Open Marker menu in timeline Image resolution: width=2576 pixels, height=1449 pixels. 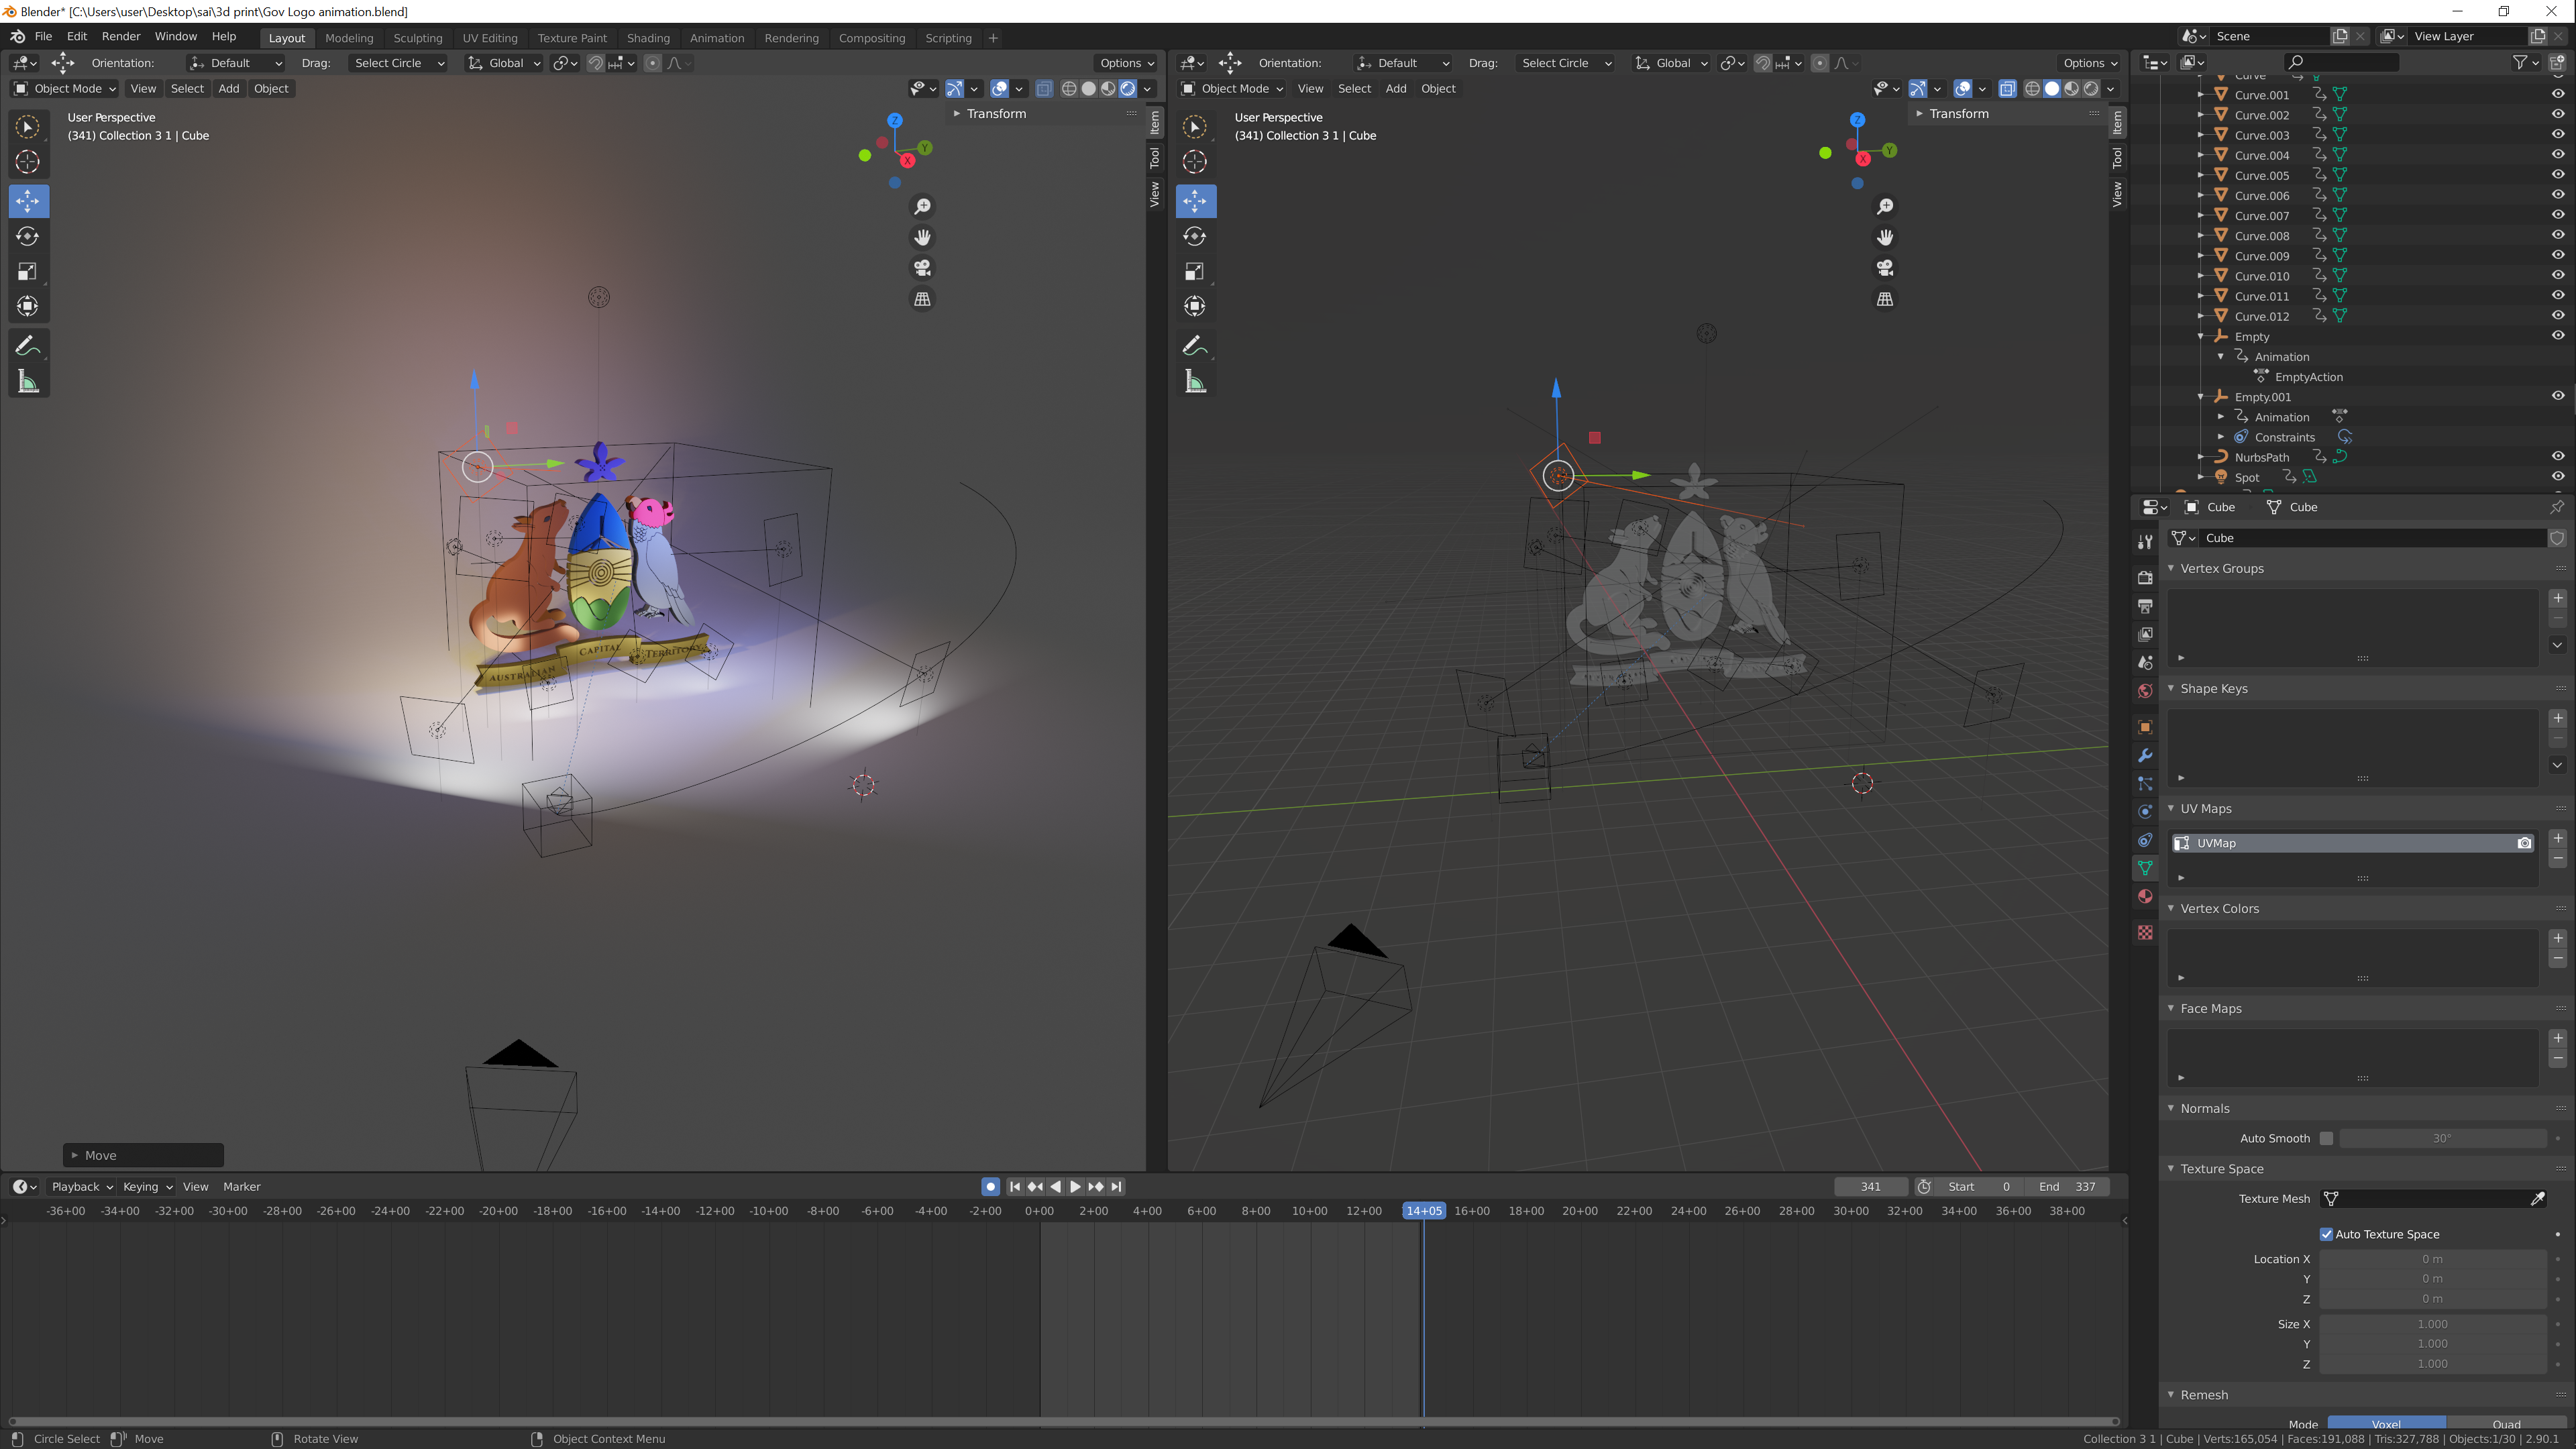tap(242, 1187)
